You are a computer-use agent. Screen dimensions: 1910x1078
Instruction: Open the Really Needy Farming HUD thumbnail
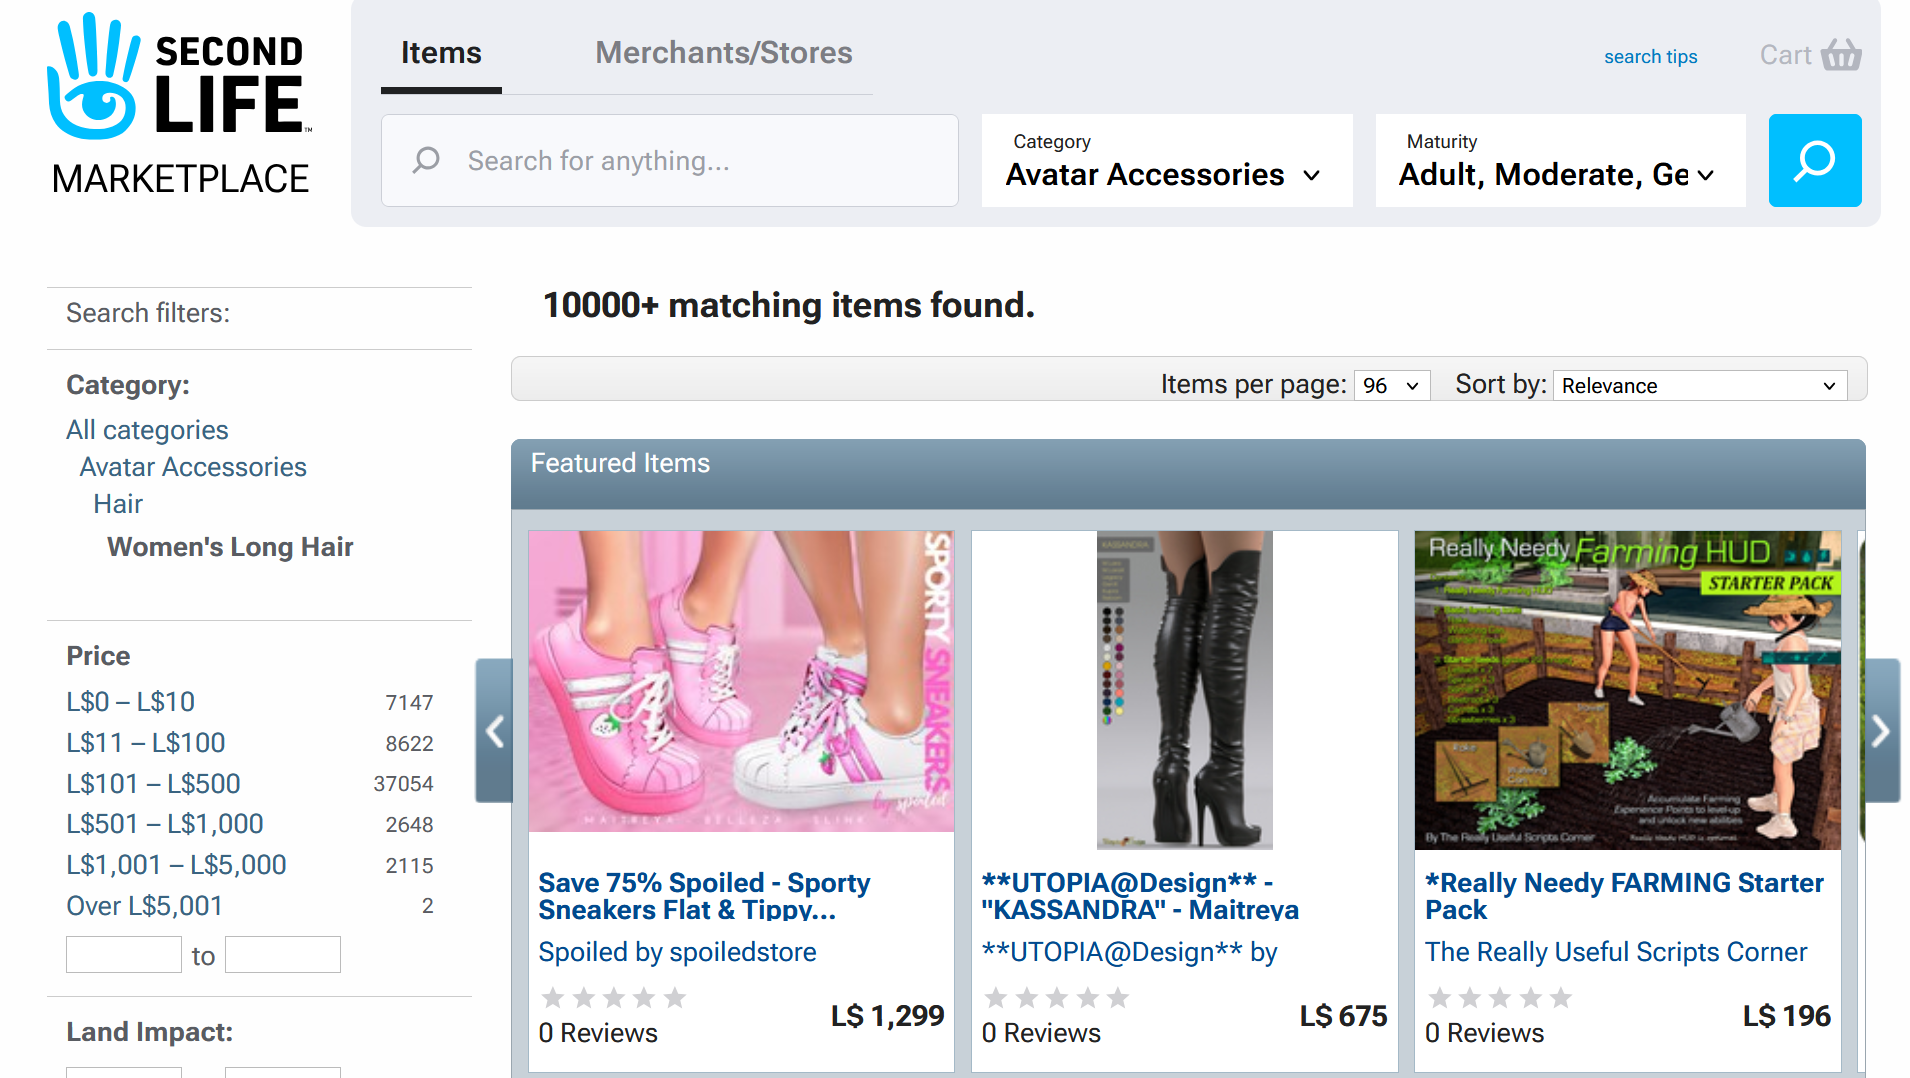click(x=1627, y=690)
